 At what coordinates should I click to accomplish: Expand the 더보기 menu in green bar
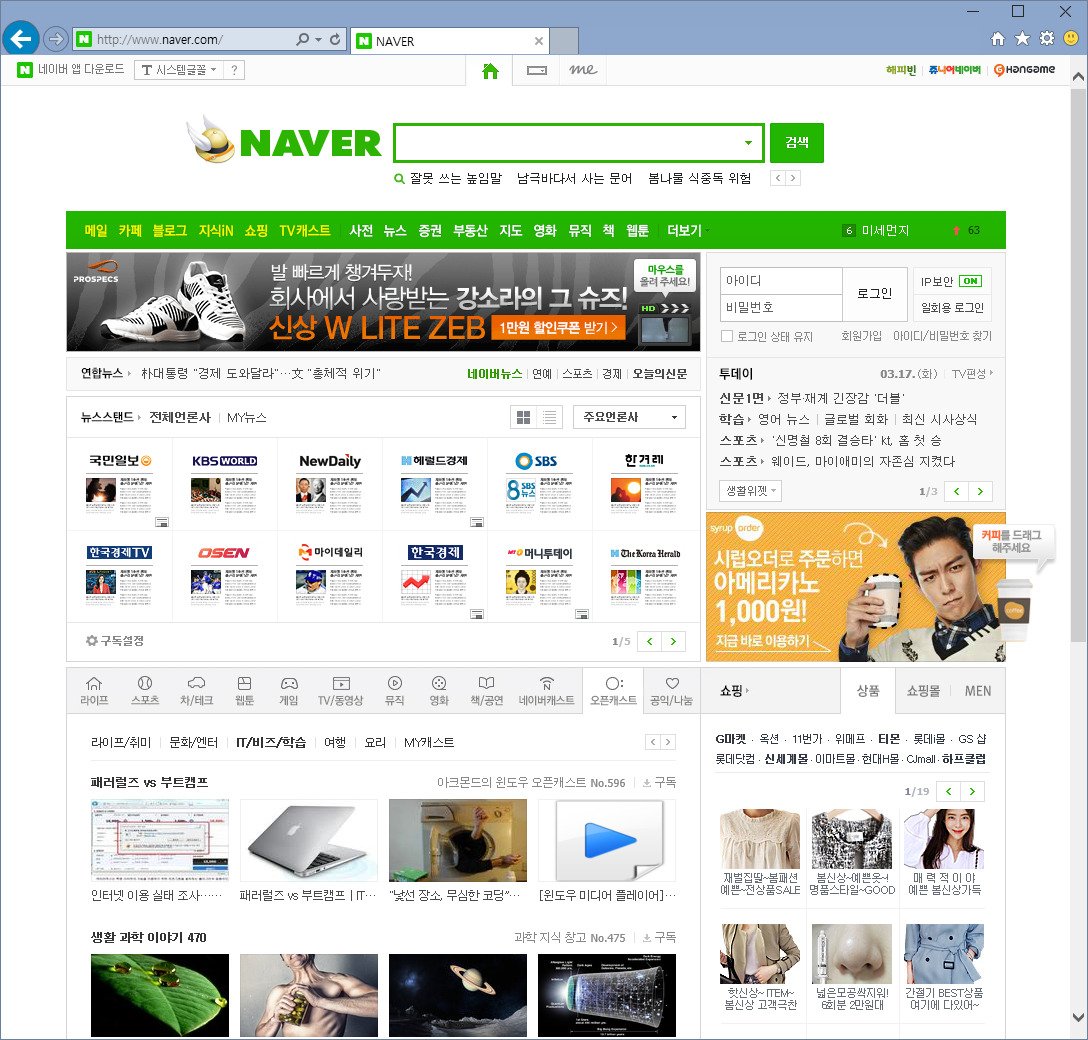(x=688, y=230)
